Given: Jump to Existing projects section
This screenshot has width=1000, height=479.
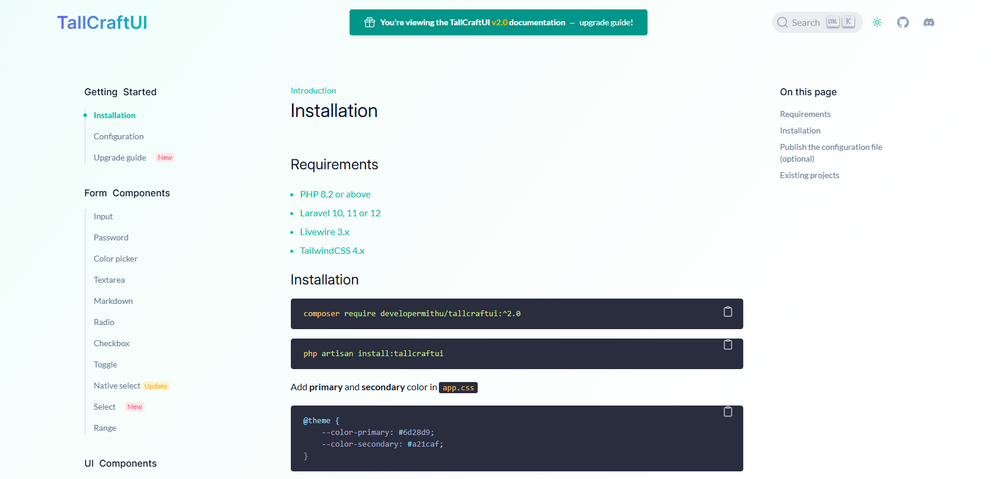Looking at the screenshot, I should (x=809, y=175).
